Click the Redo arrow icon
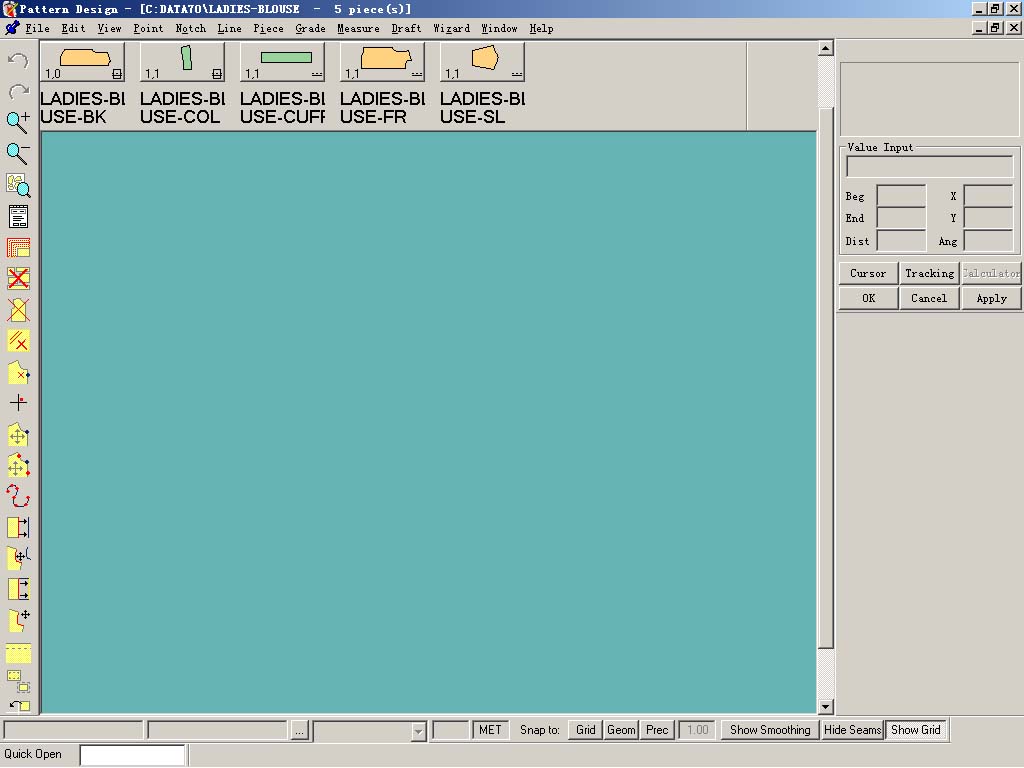This screenshot has height=768, width=1024. tap(18, 91)
